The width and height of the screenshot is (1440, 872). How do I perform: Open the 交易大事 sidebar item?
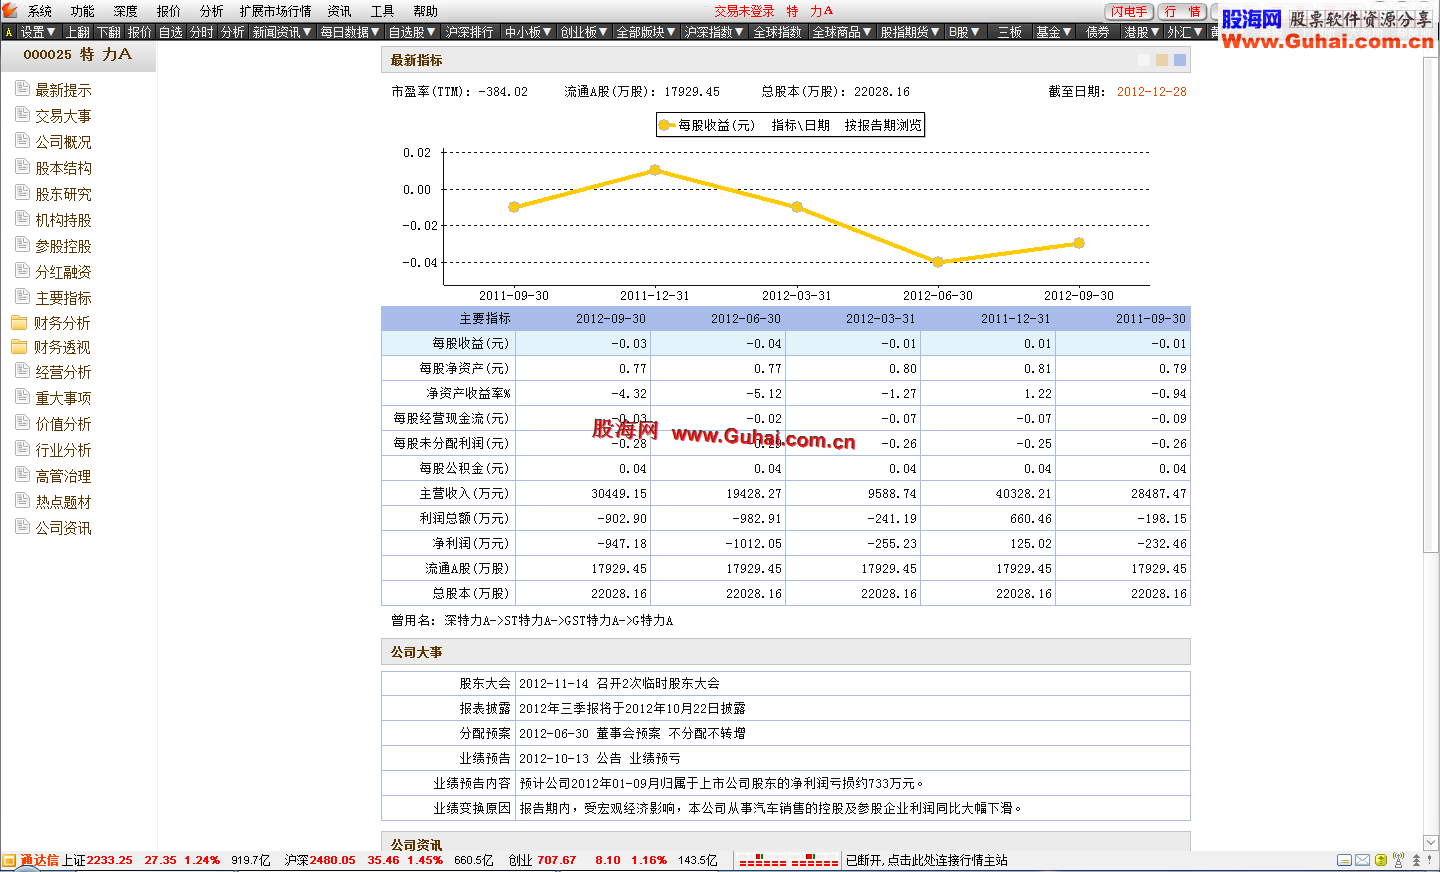(x=54, y=116)
